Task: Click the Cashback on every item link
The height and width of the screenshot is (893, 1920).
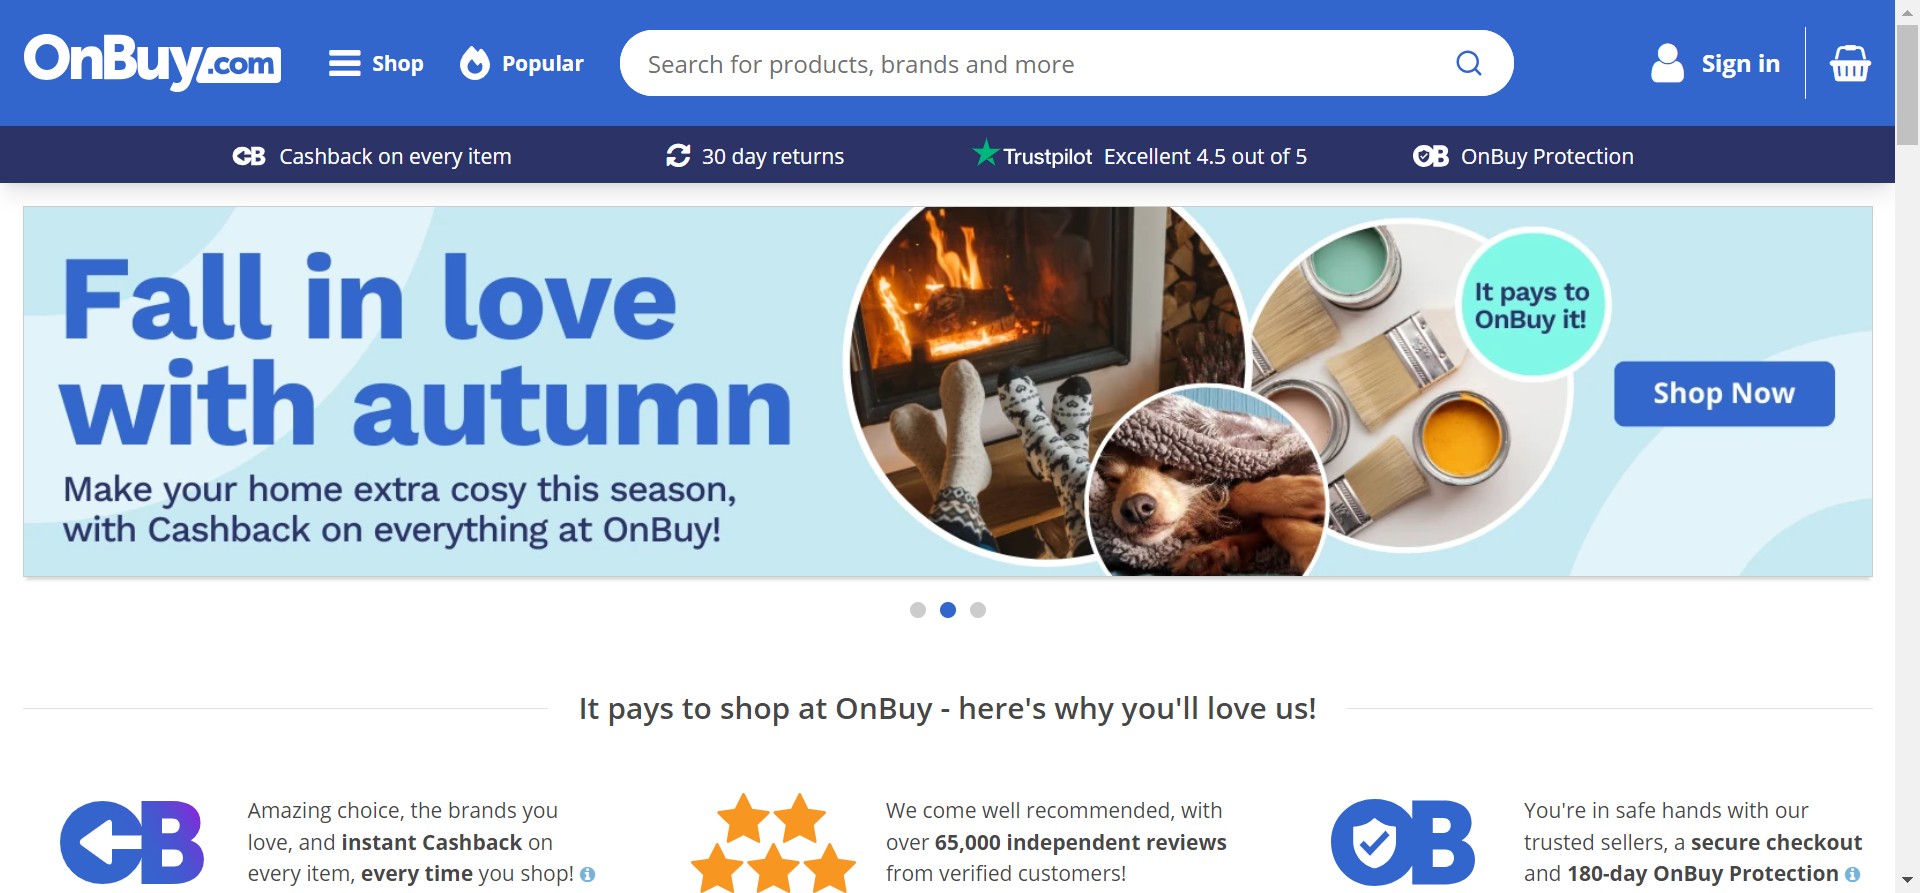Action: 372,156
